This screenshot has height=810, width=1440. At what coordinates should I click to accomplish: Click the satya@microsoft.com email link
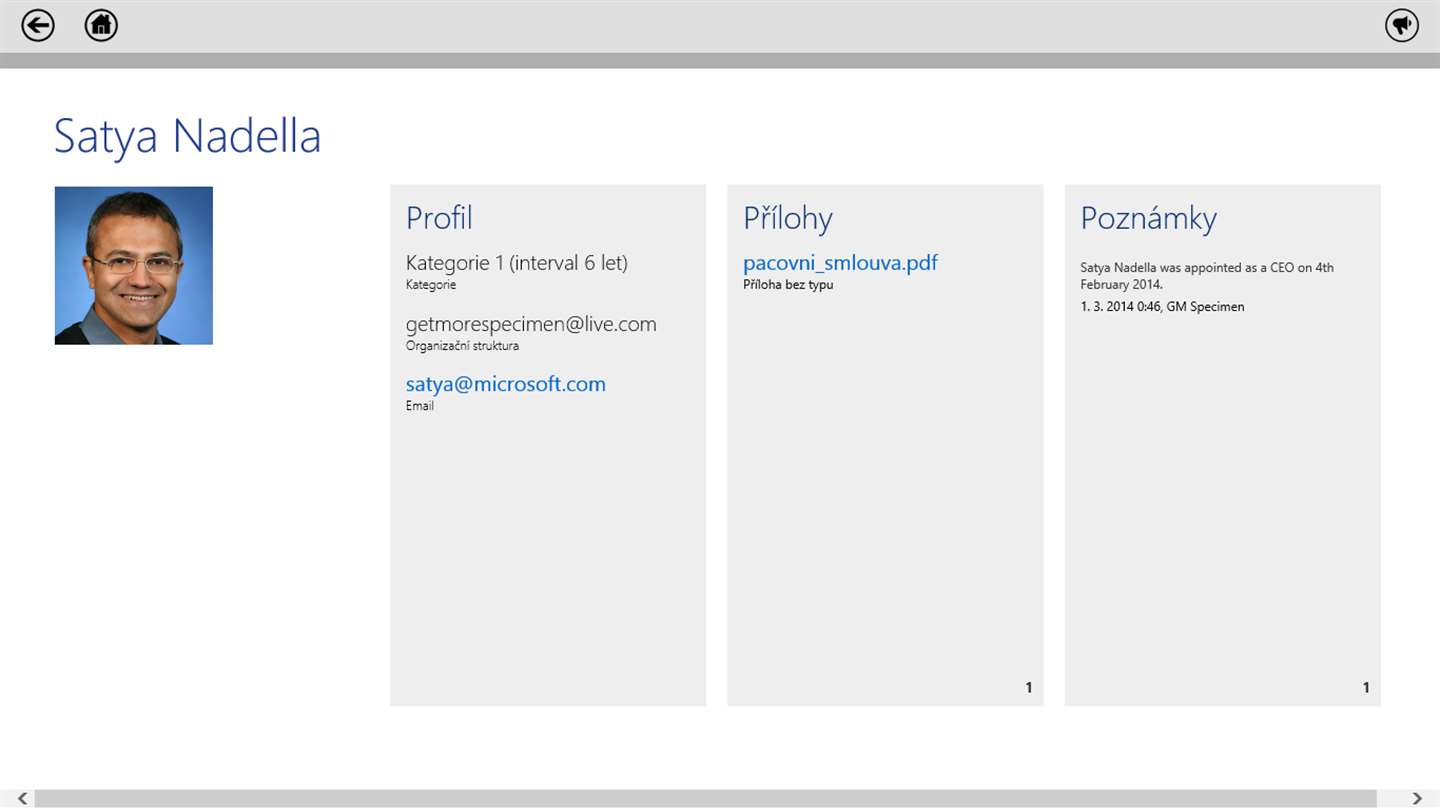tap(505, 384)
